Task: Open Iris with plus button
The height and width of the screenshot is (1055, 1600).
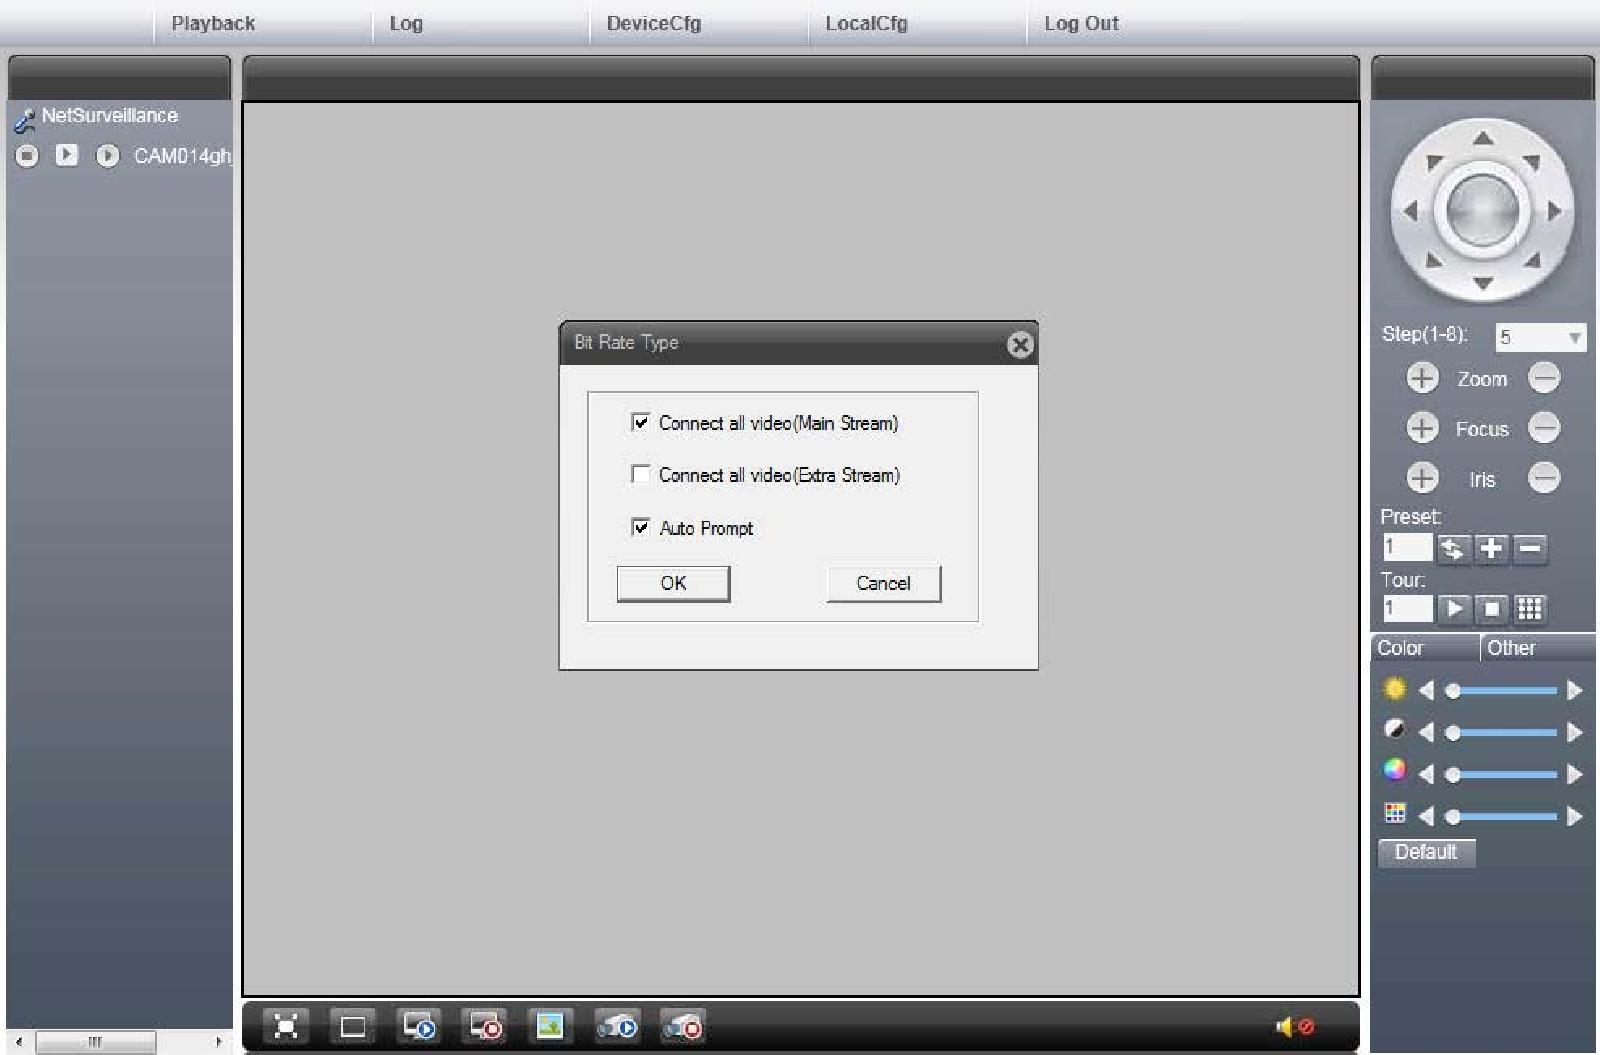Action: tap(1422, 478)
